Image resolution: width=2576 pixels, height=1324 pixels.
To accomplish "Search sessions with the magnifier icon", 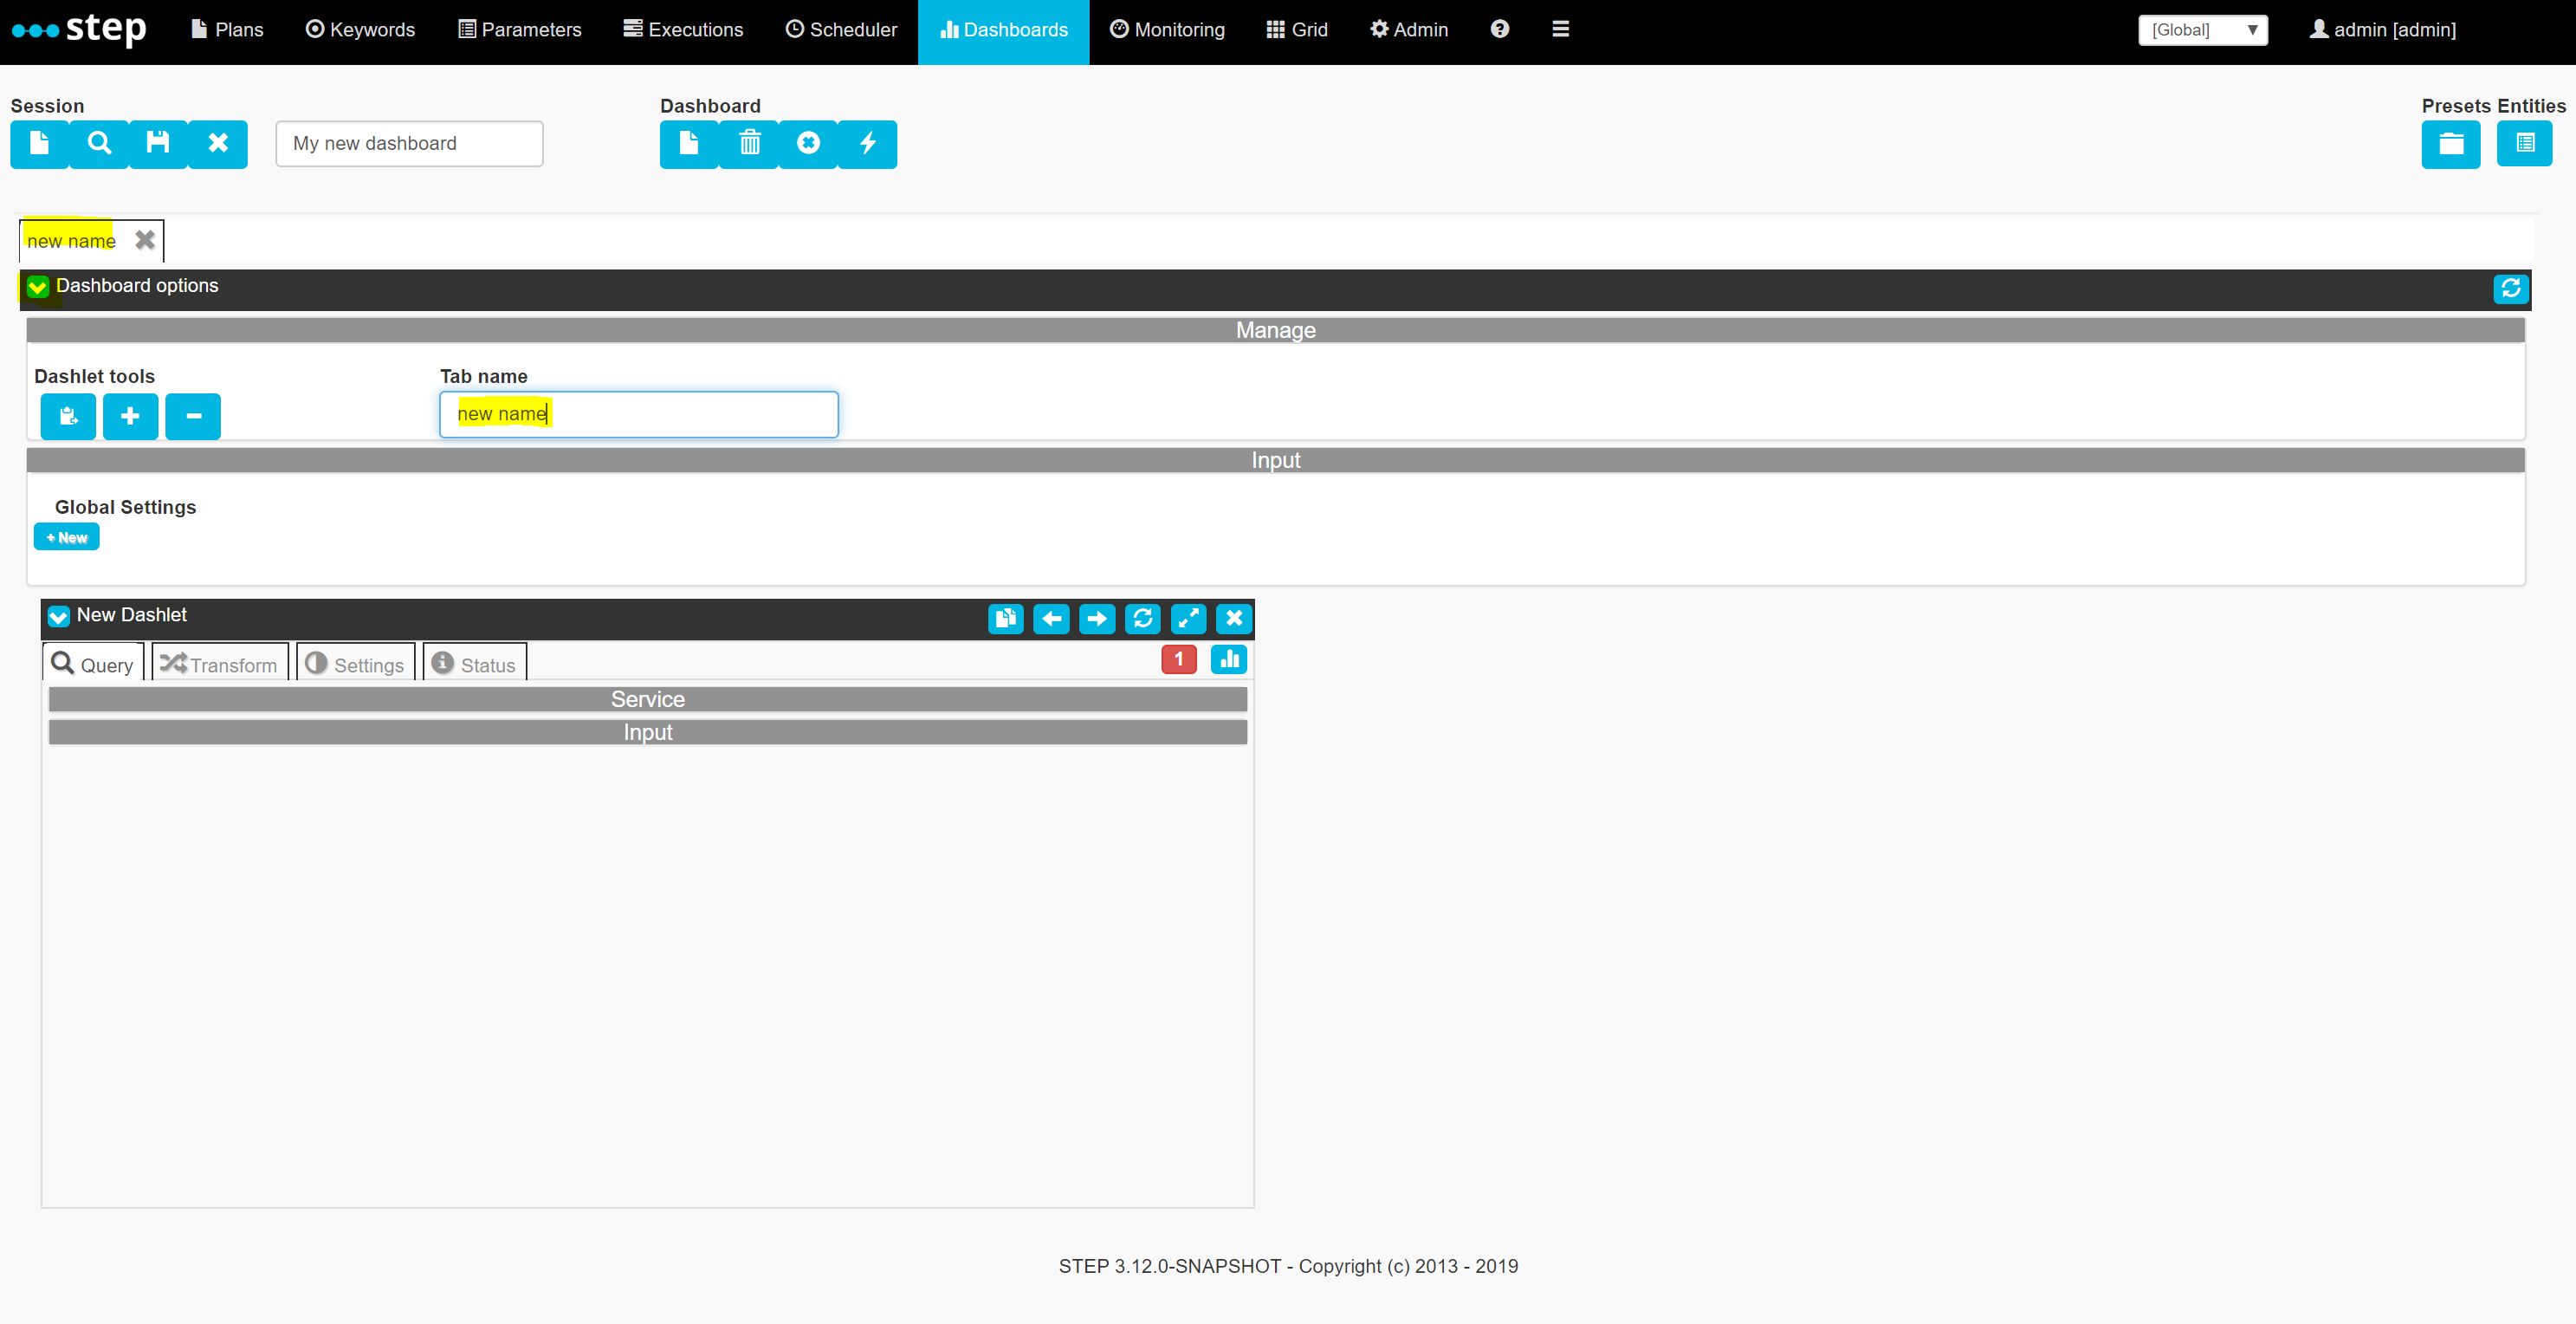I will (x=99, y=144).
